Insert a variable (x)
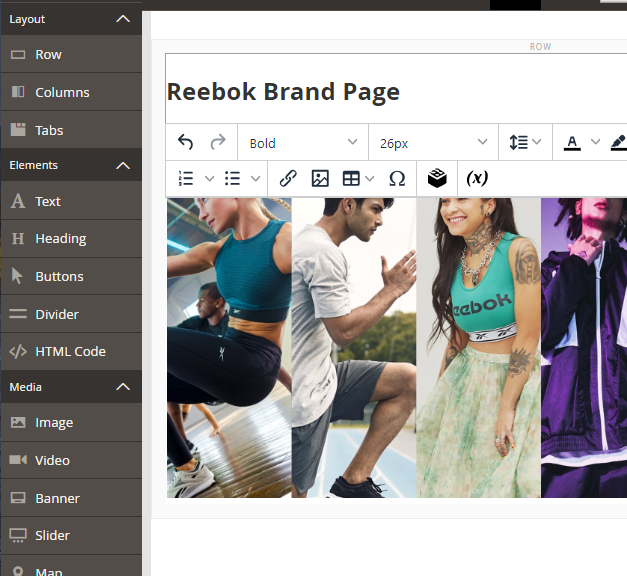This screenshot has height=576, width=627. 477,178
